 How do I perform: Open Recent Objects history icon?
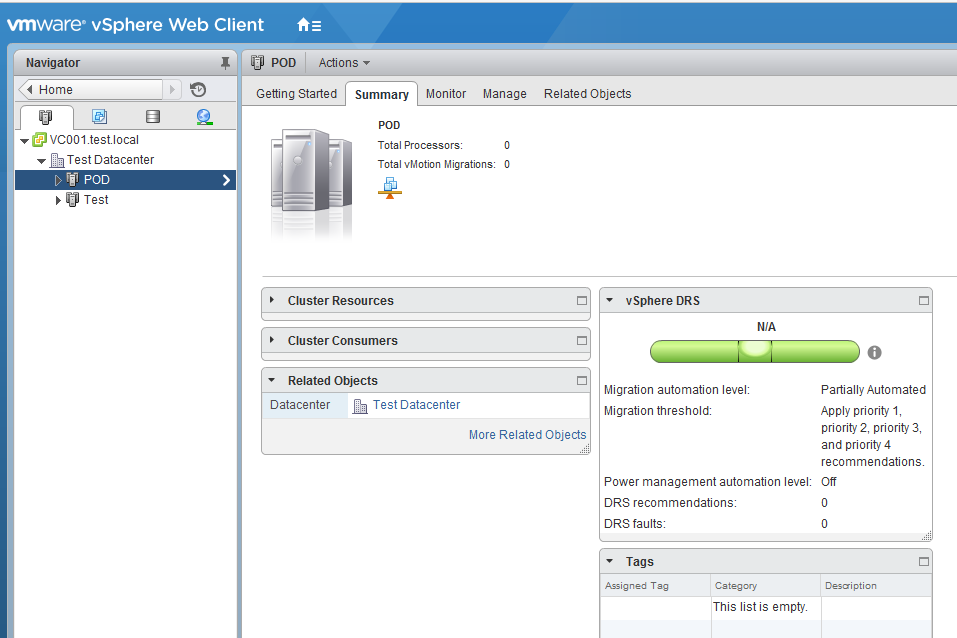point(197,89)
